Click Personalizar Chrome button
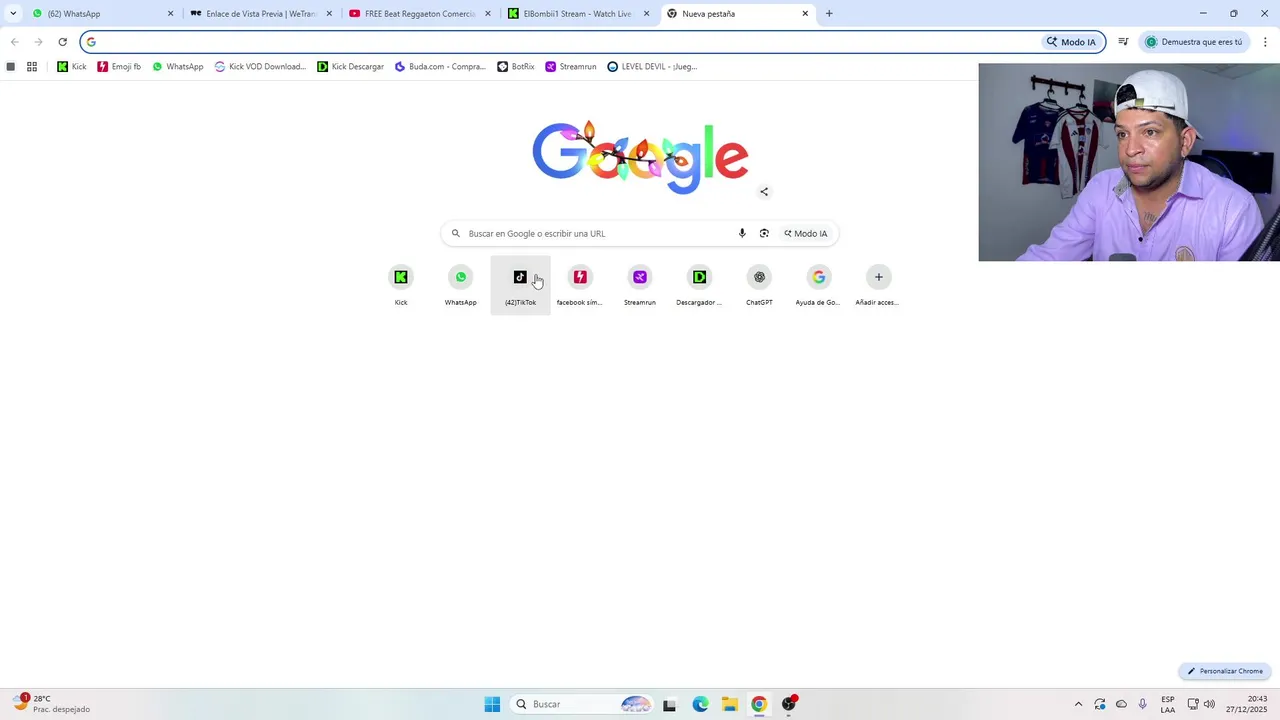Viewport: 1280px width, 720px height. pos(1225,671)
